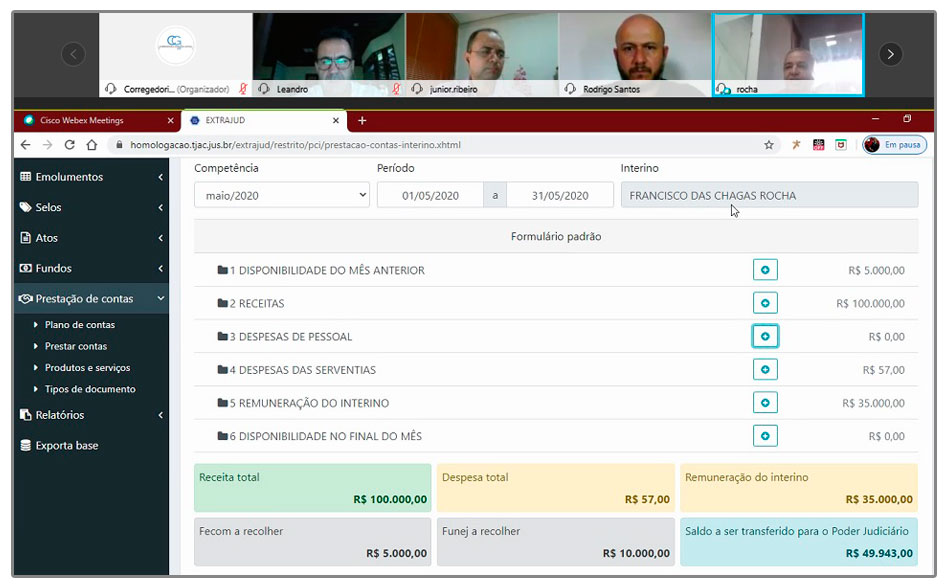Select Tipos de documento menu item
Viewport: 947px width, 587px height.
coord(90,389)
